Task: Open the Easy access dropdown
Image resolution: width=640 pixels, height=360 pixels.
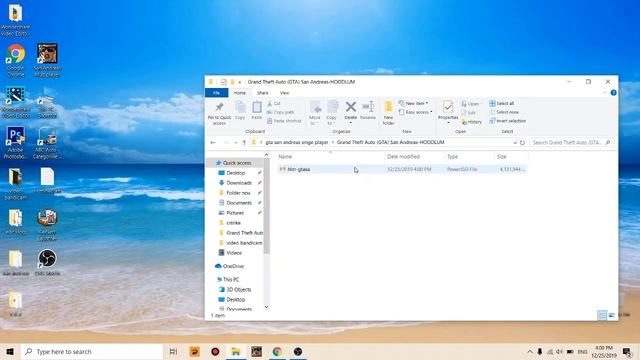Action: coord(416,112)
